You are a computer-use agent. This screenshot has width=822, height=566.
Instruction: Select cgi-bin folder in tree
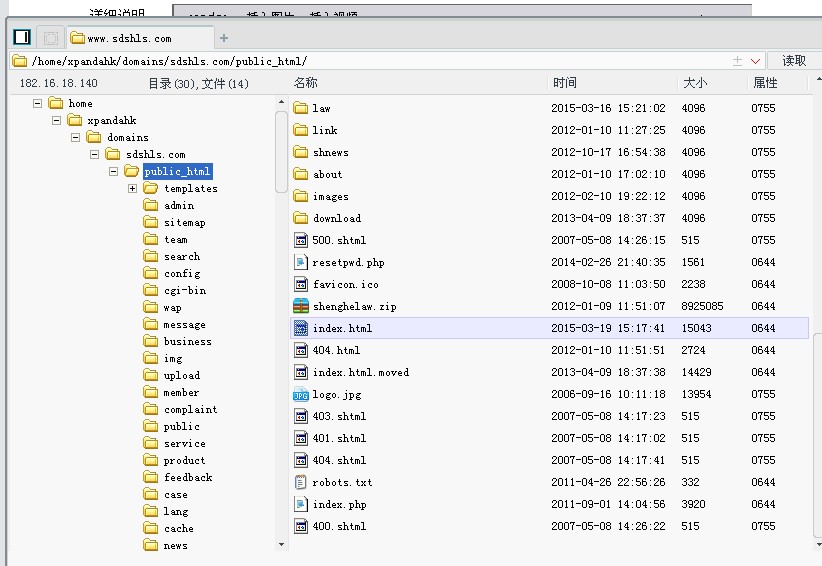(185, 290)
